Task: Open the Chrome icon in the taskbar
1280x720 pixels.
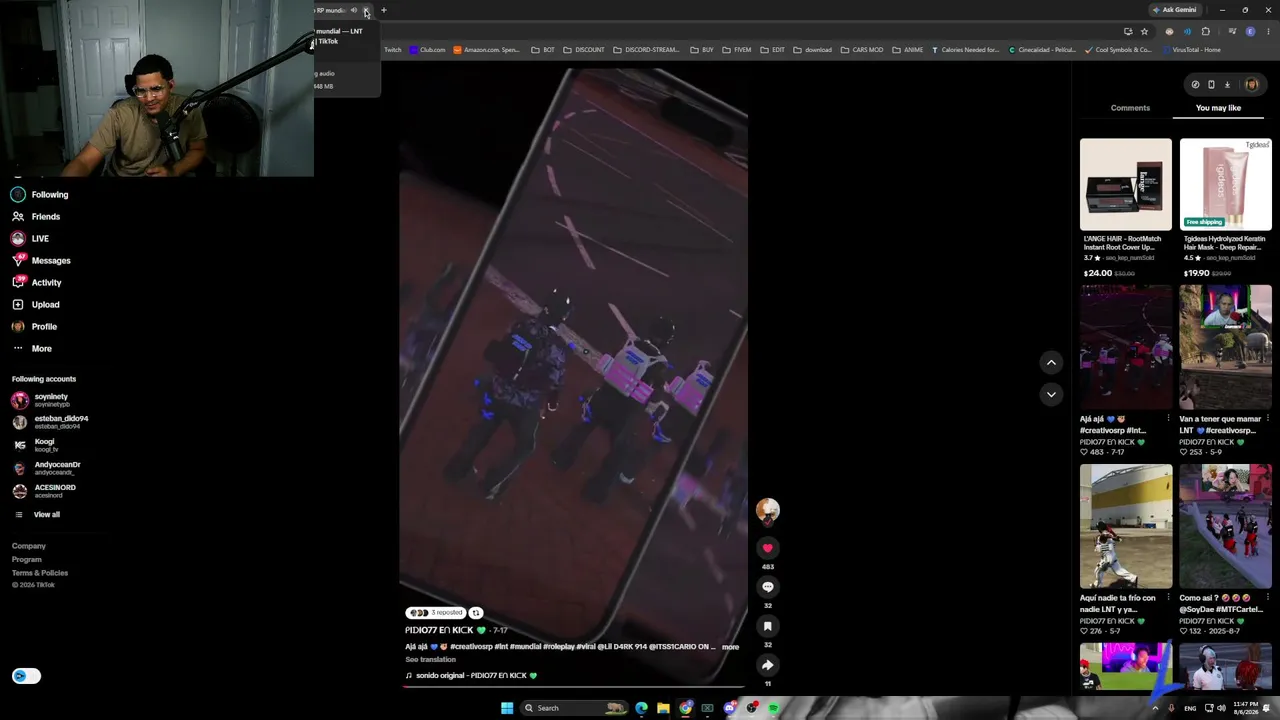Action: [685, 708]
